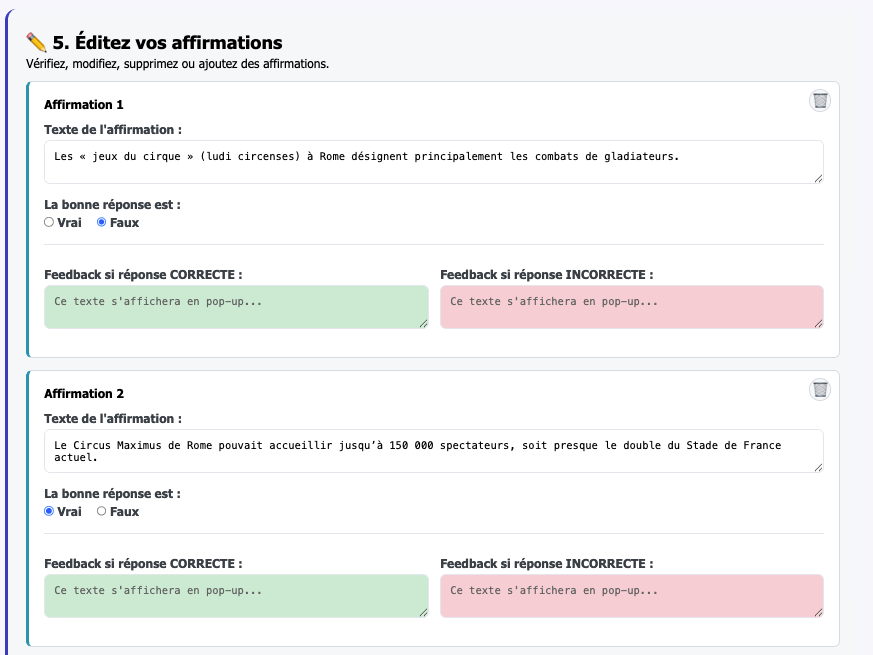This screenshot has width=873, height=655.
Task: Click resize grip on Affirmation 1 pink feedback box
Action: [x=818, y=323]
